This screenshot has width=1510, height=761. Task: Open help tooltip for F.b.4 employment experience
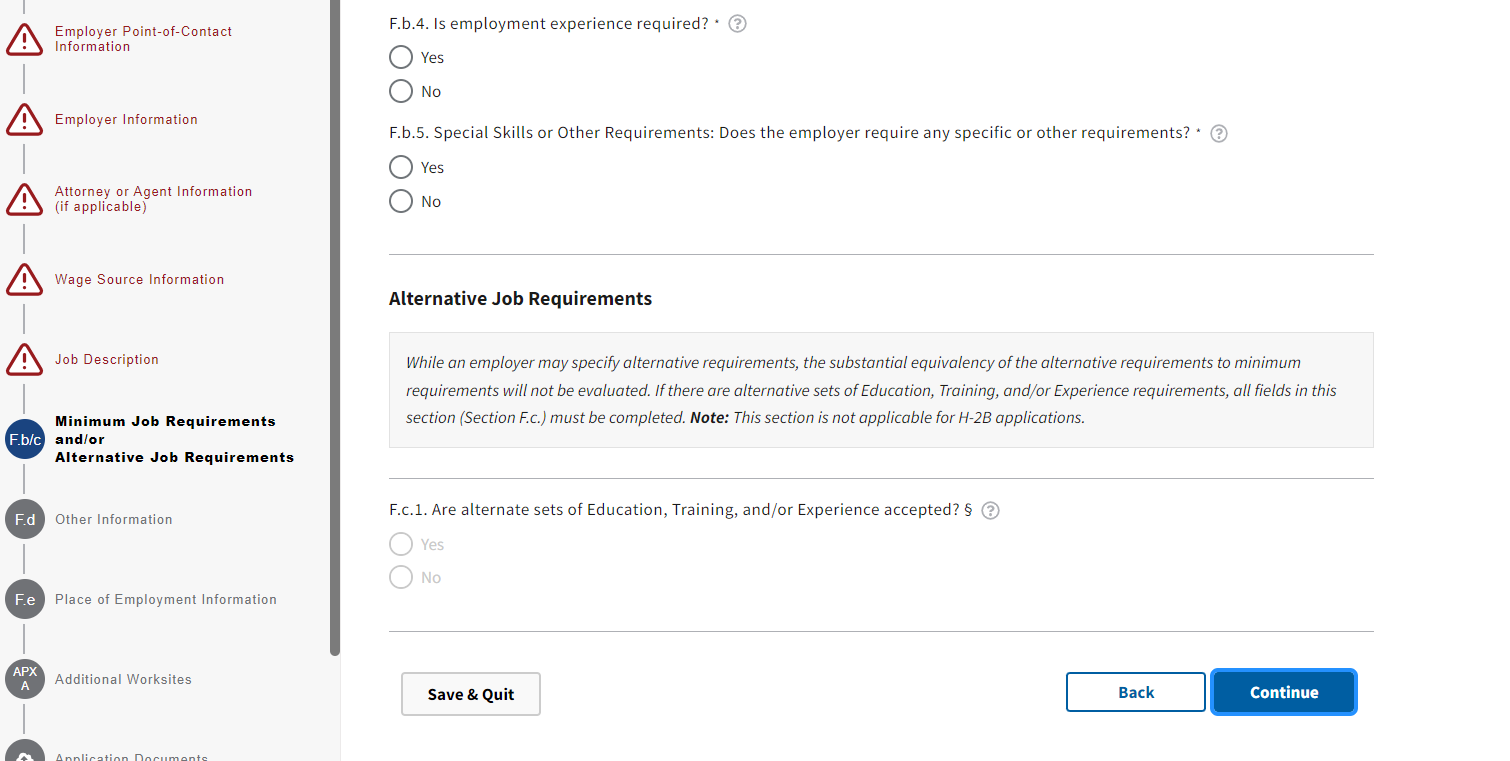click(x=738, y=24)
